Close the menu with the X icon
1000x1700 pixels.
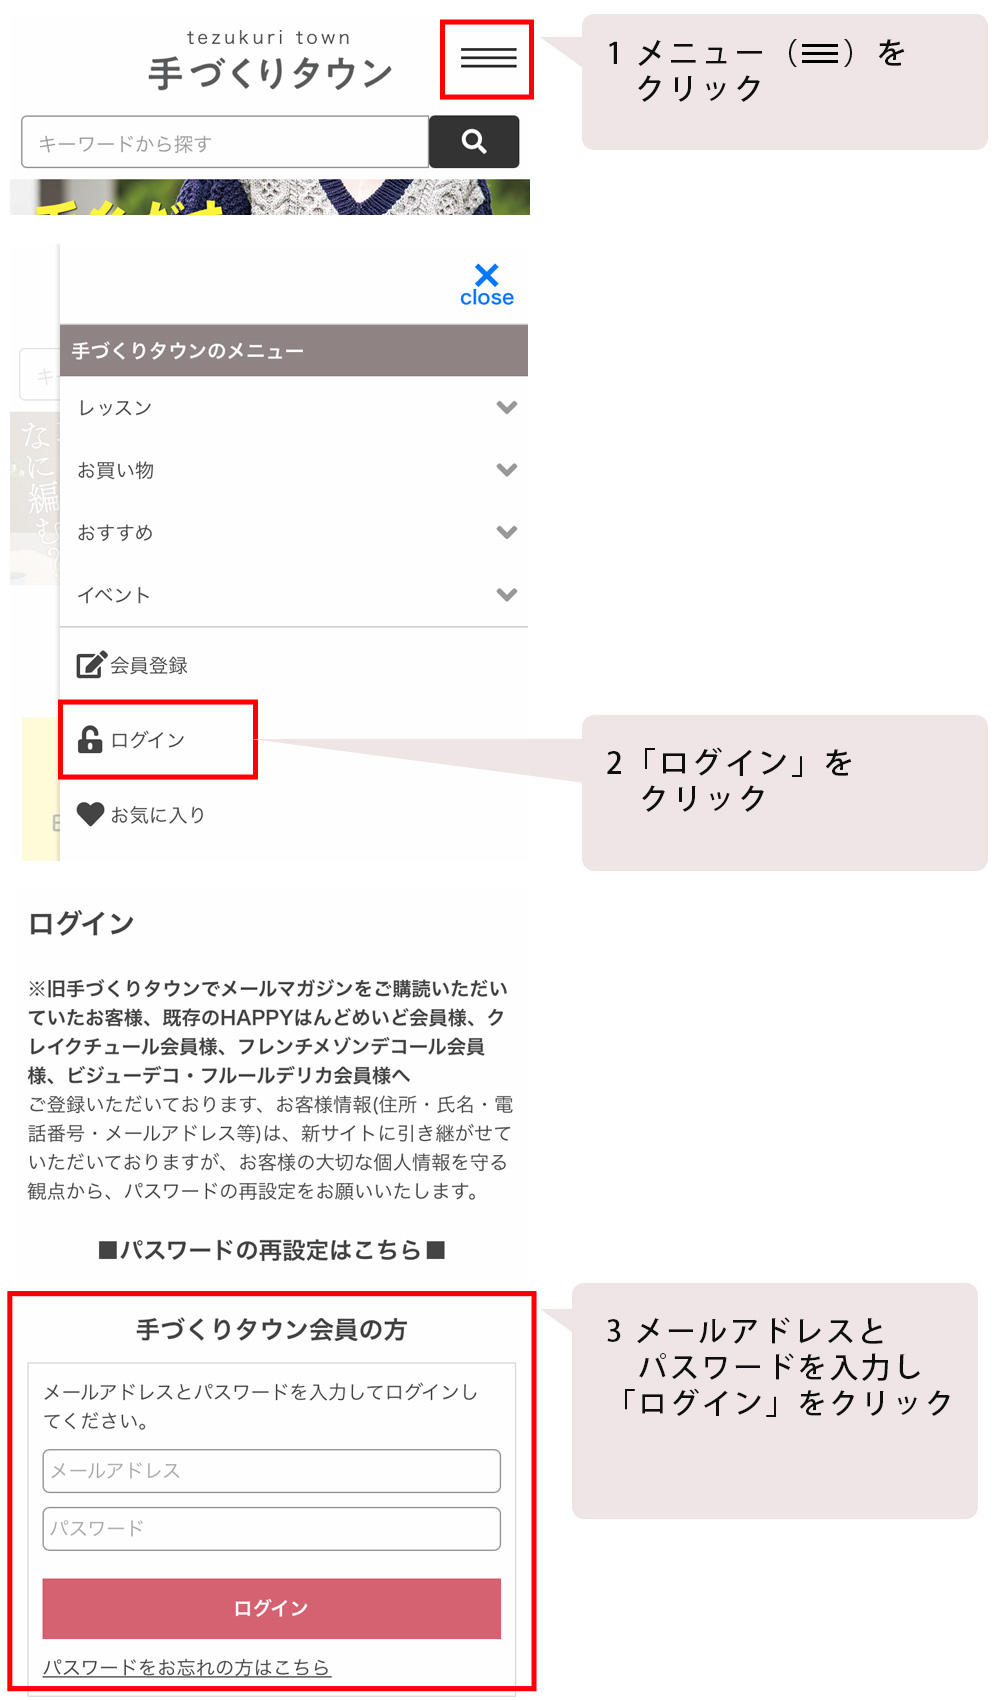(487, 285)
